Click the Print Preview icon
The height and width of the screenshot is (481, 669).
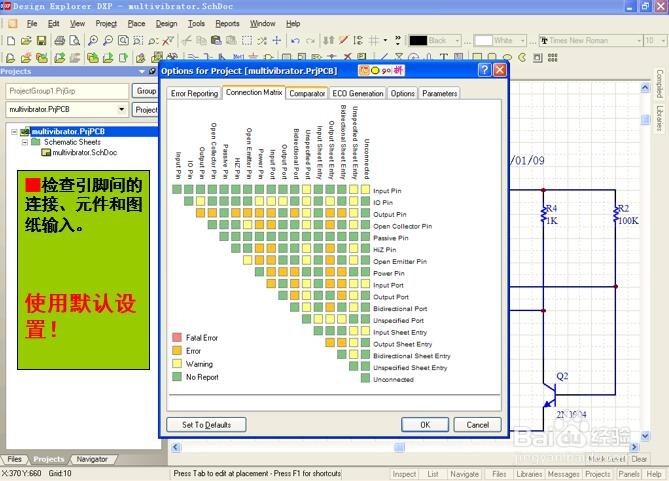[x=75, y=41]
